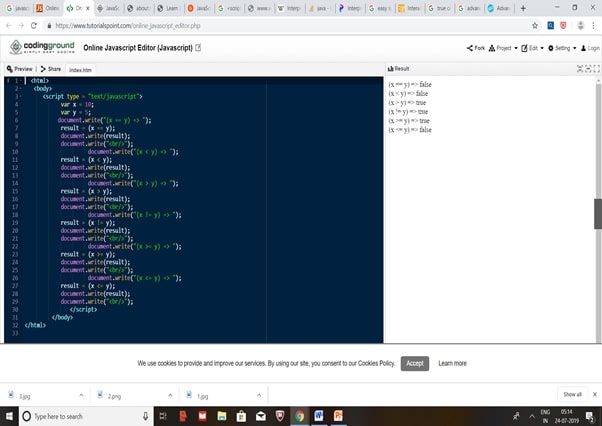Open File Explorer from the taskbar
602x426 pixels.
pyautogui.click(x=222, y=416)
